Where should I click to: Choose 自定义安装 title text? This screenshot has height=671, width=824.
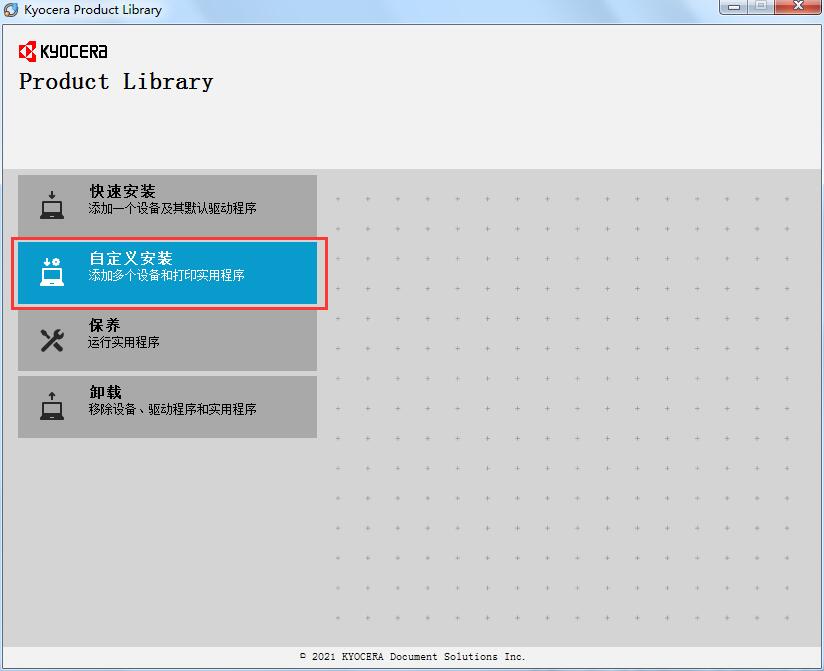click(x=131, y=258)
